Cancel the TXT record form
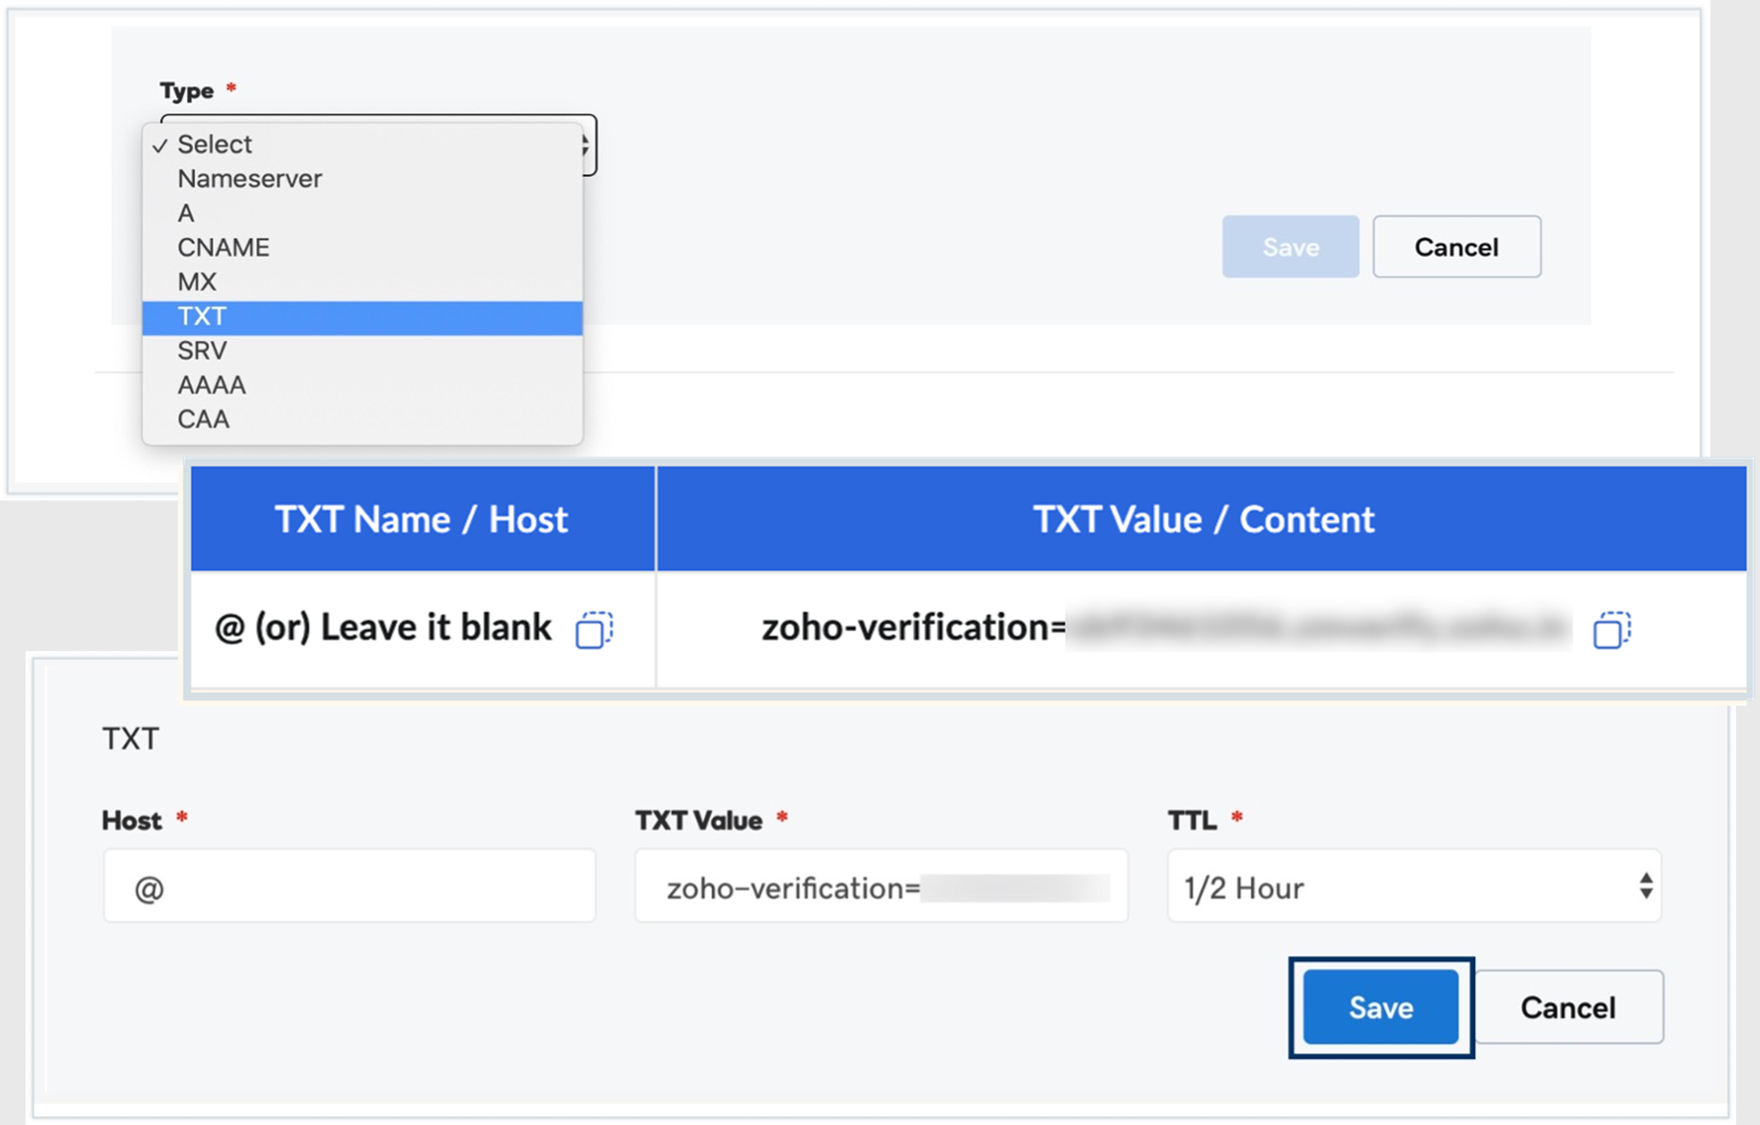1760x1125 pixels. point(1568,1007)
